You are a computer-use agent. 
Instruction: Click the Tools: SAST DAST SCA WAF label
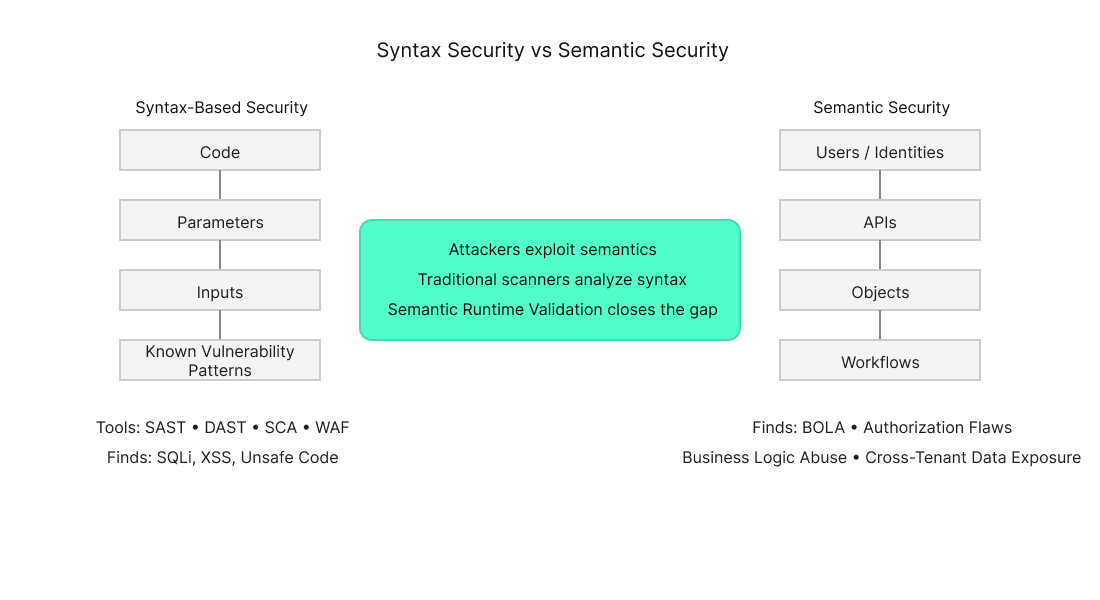tap(223, 427)
